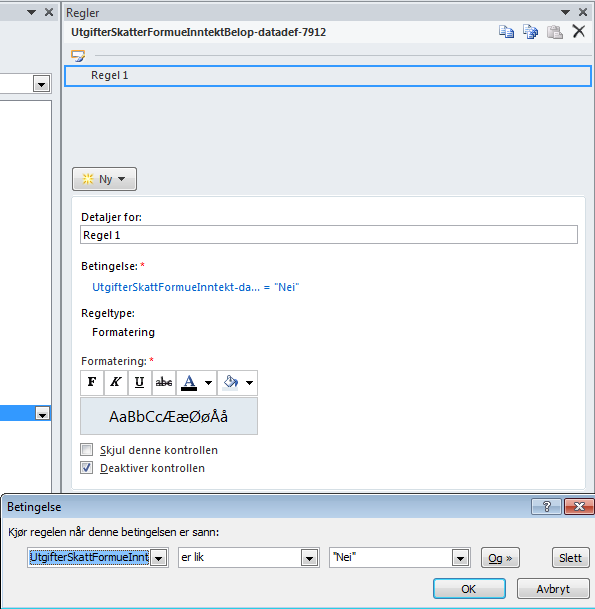595x609 pixels.
Task: Click the copy all rules icon
Action: coord(531,32)
